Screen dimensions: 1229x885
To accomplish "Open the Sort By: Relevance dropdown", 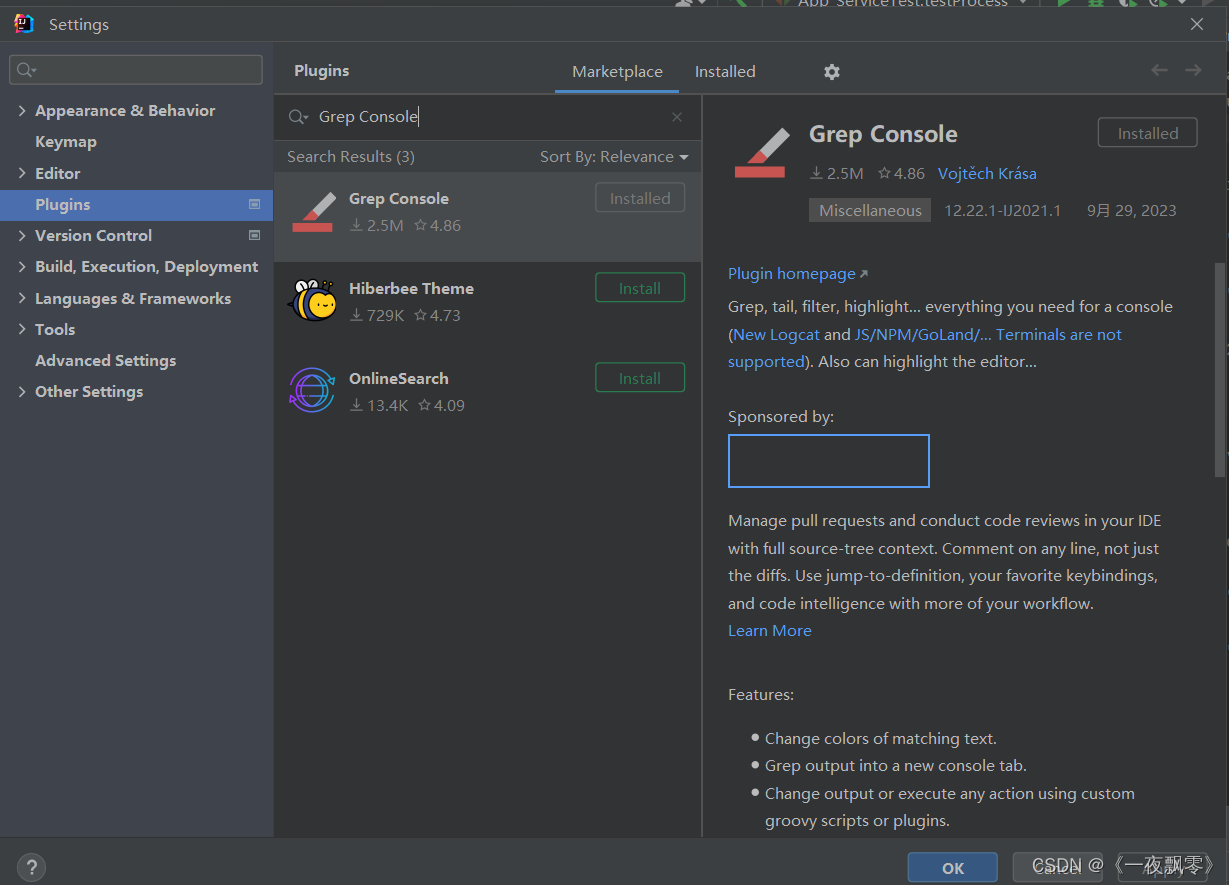I will (614, 157).
